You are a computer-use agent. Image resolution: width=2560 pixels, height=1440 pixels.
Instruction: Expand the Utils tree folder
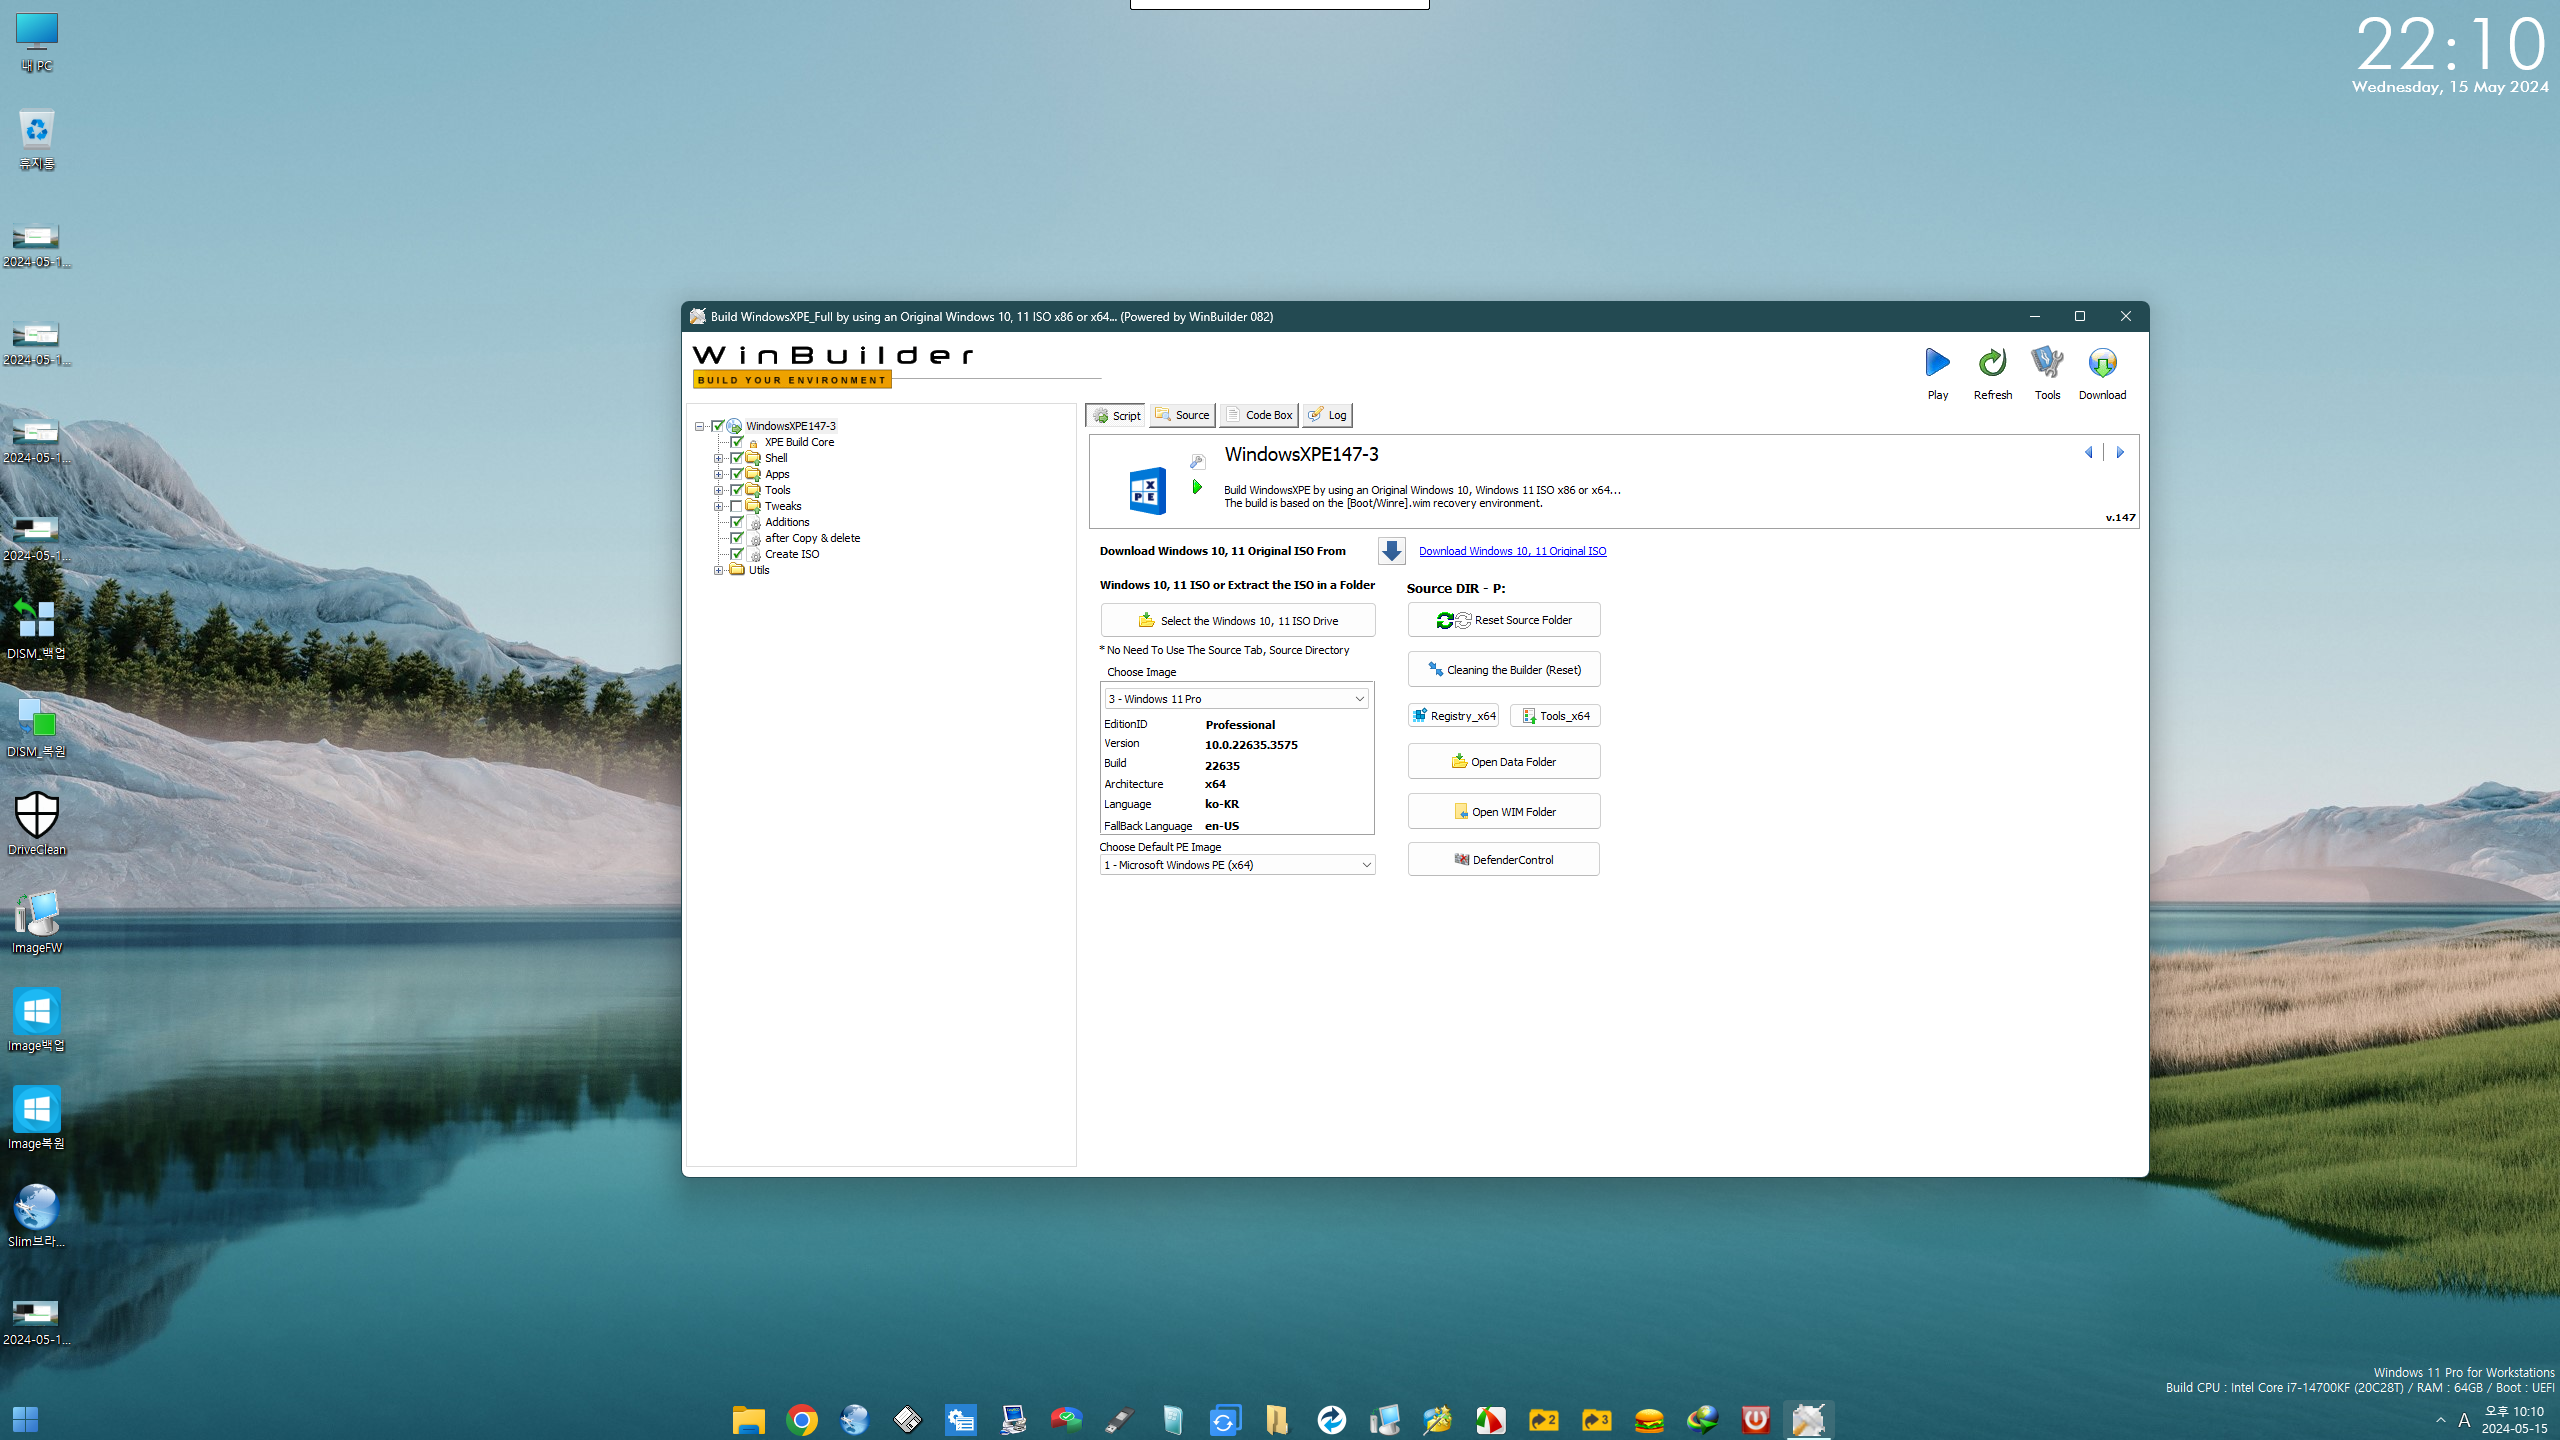click(718, 570)
